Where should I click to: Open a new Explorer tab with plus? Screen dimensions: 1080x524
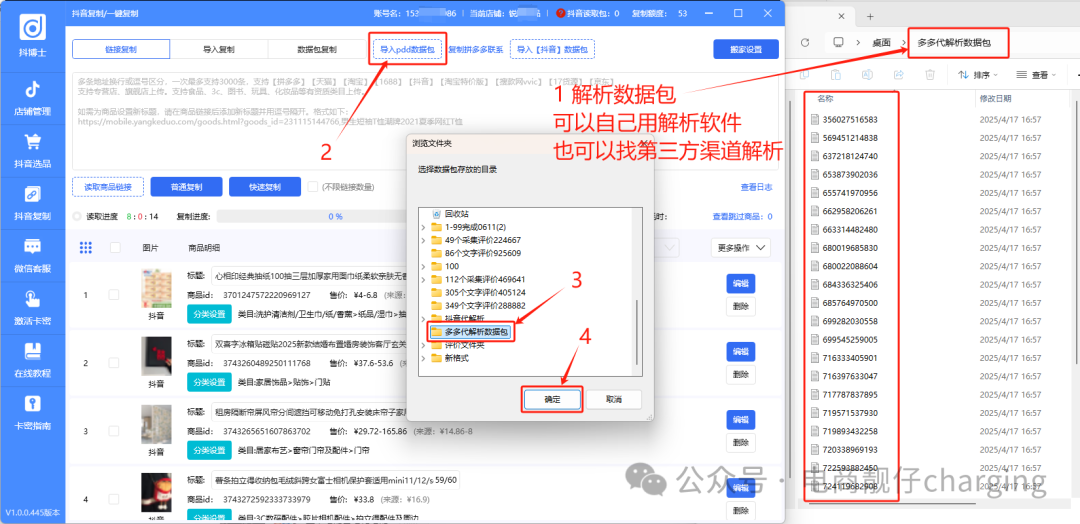point(870,17)
